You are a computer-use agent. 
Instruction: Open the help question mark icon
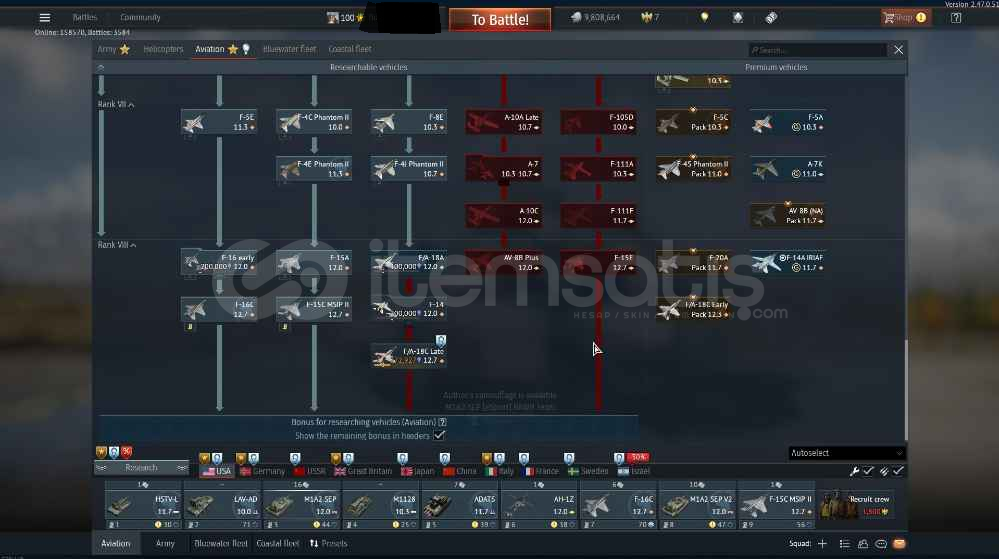click(x=956, y=18)
